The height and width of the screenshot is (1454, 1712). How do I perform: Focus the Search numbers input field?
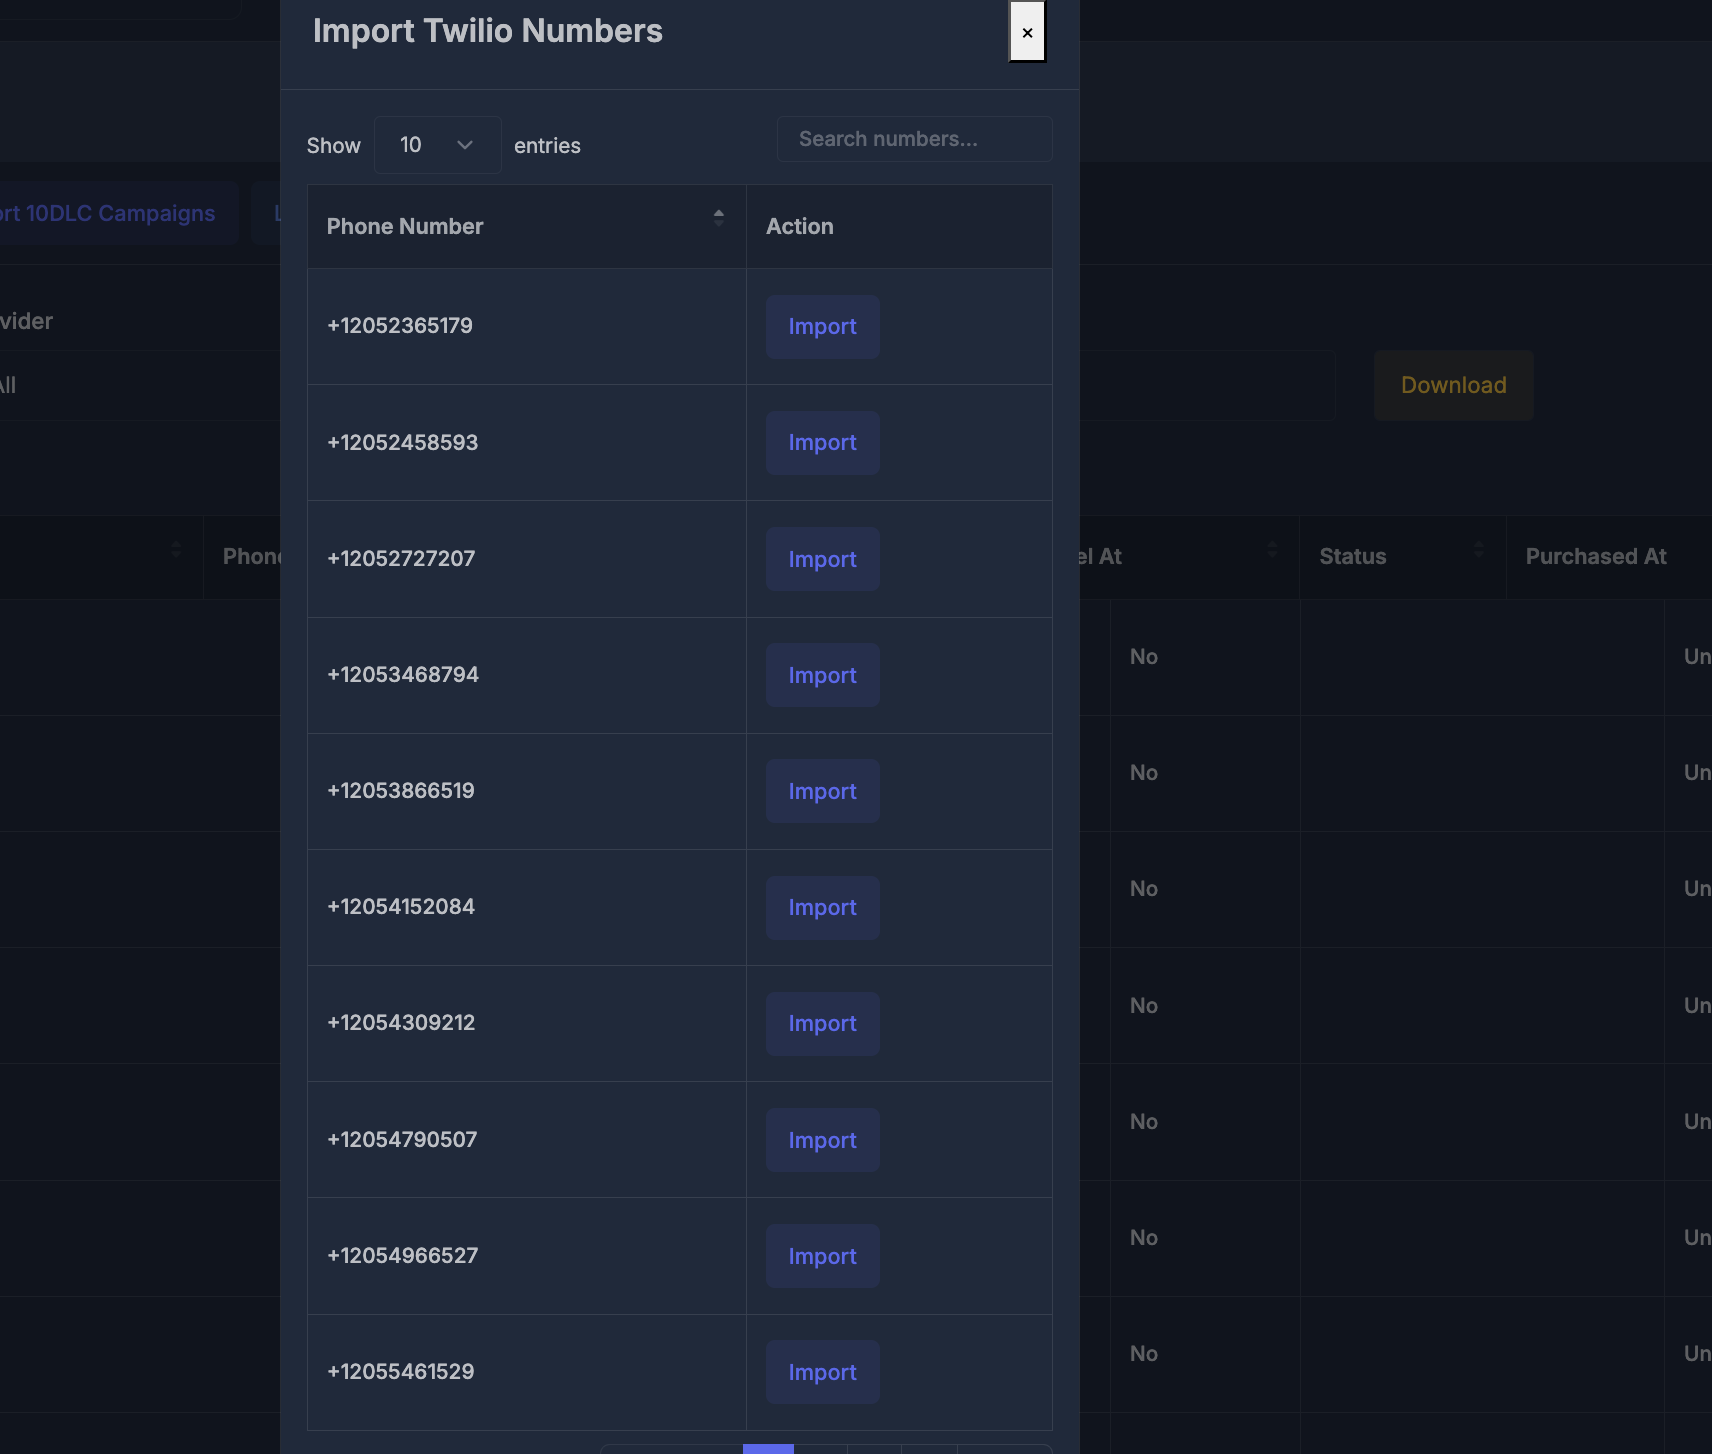914,139
